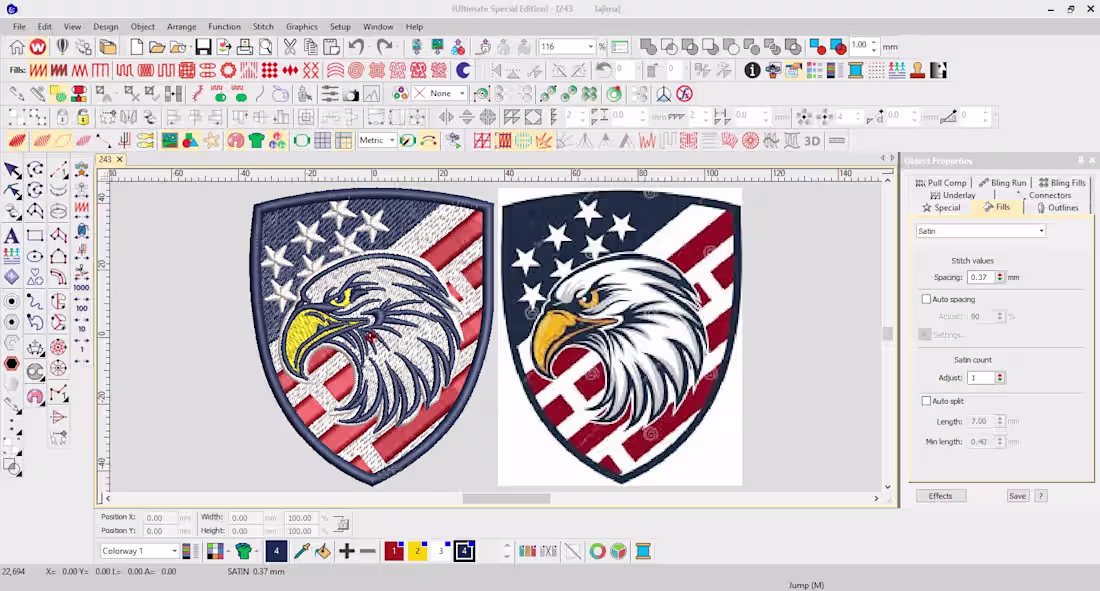
Task: Click the blue crescent fill icon
Action: coord(464,70)
